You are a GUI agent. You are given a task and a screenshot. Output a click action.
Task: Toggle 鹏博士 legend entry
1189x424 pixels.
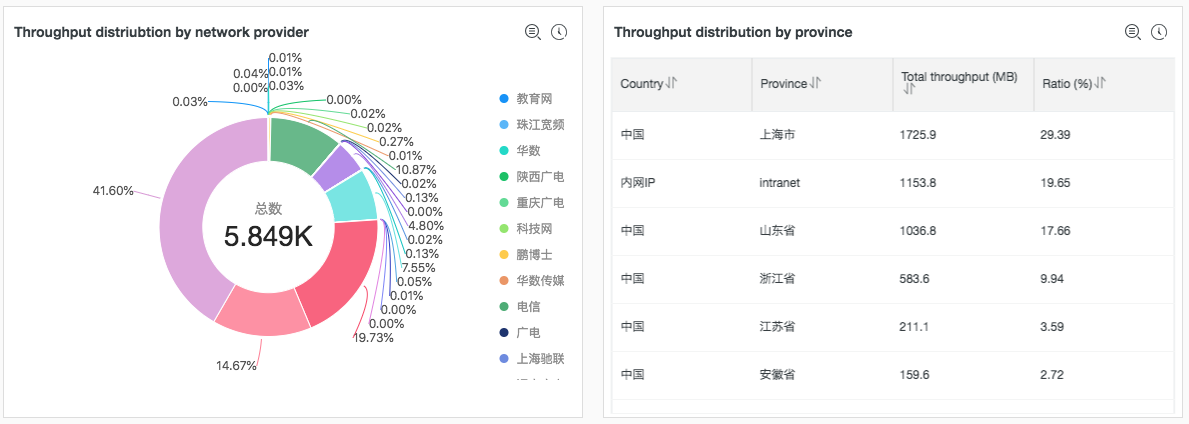point(525,255)
